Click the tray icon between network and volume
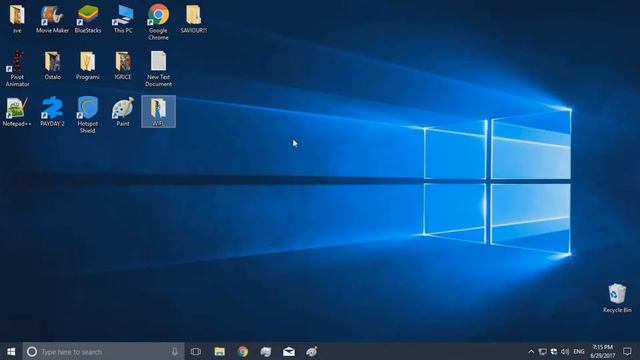 pos(554,351)
